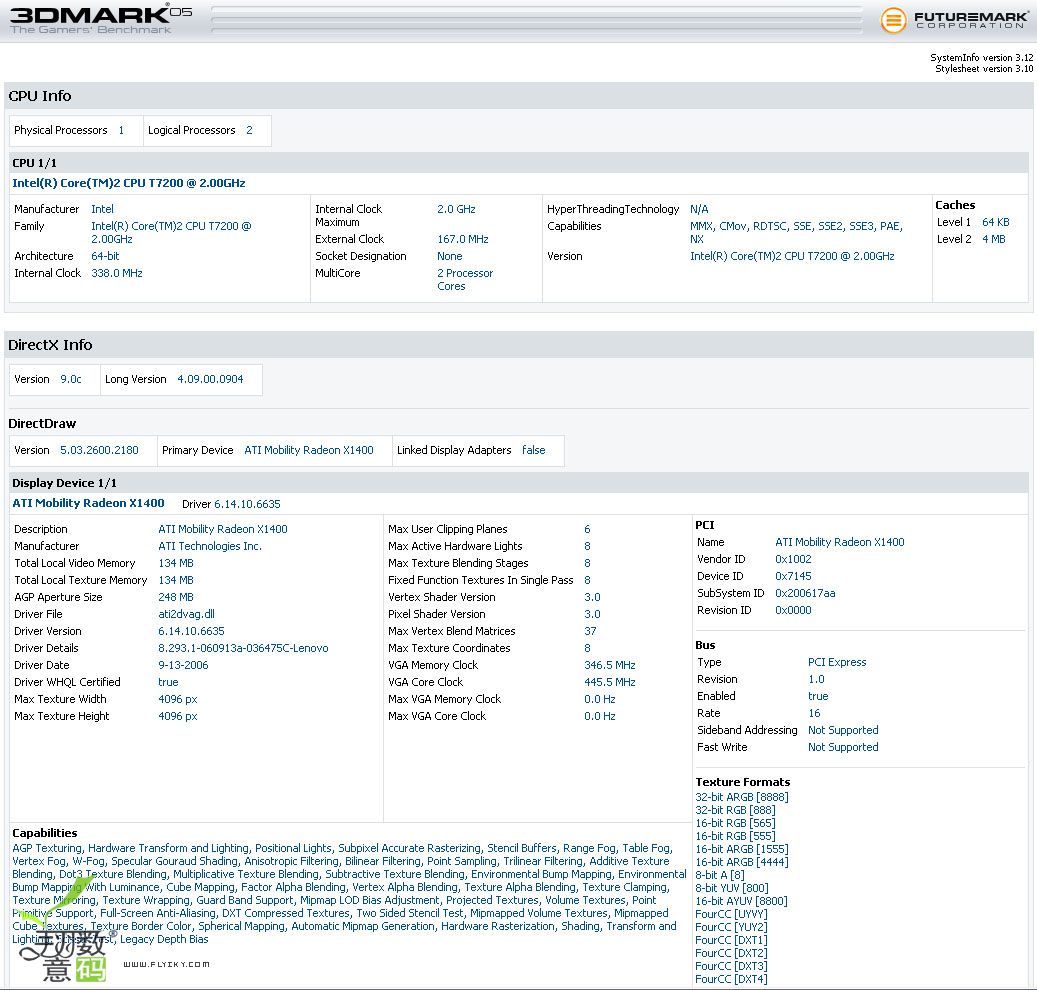Select the DirectX Info section heading
The image size is (1037, 990).
[x=50, y=345]
